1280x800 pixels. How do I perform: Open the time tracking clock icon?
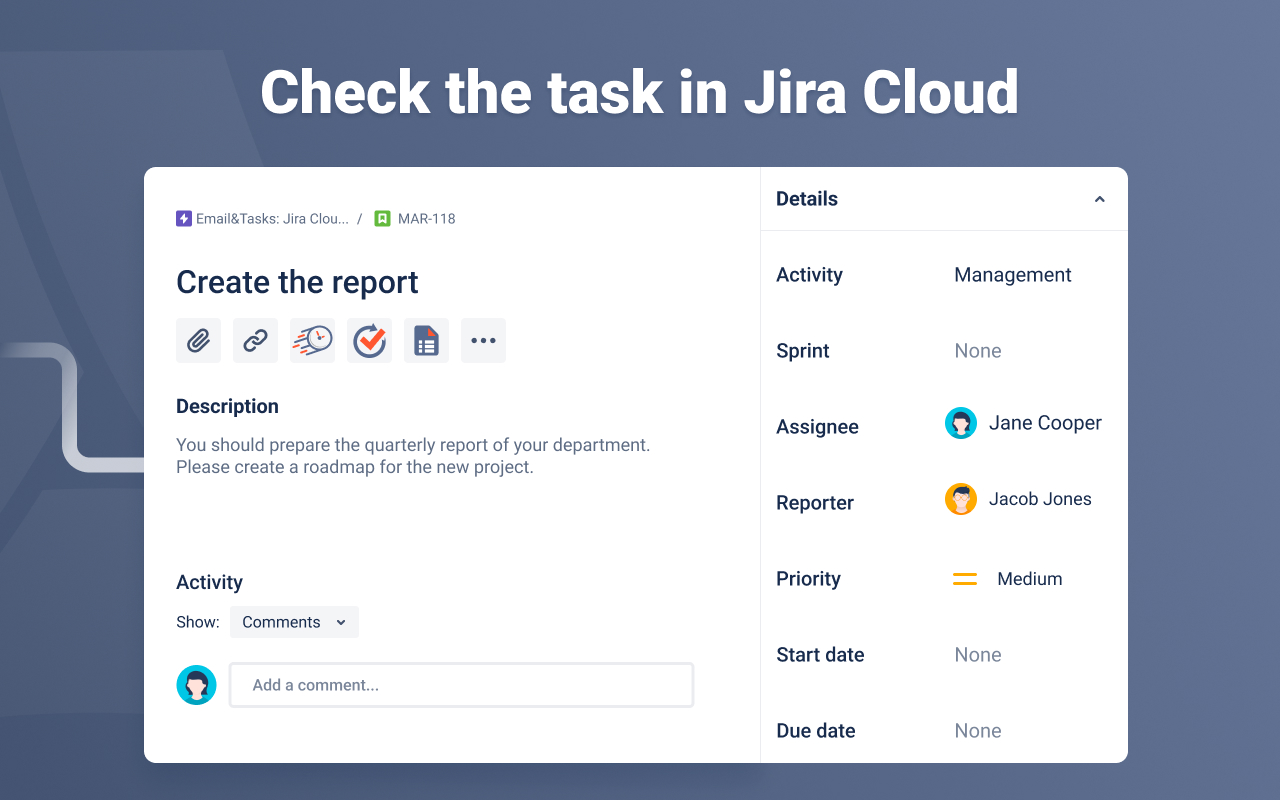(x=312, y=340)
